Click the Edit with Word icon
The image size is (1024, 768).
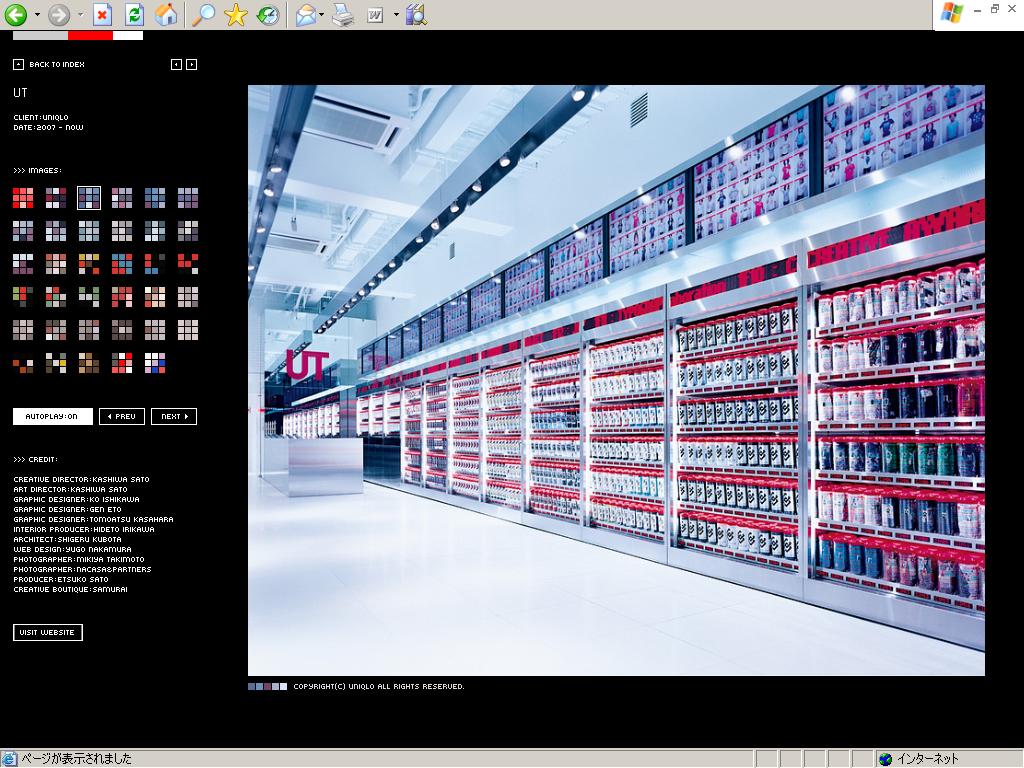375,14
